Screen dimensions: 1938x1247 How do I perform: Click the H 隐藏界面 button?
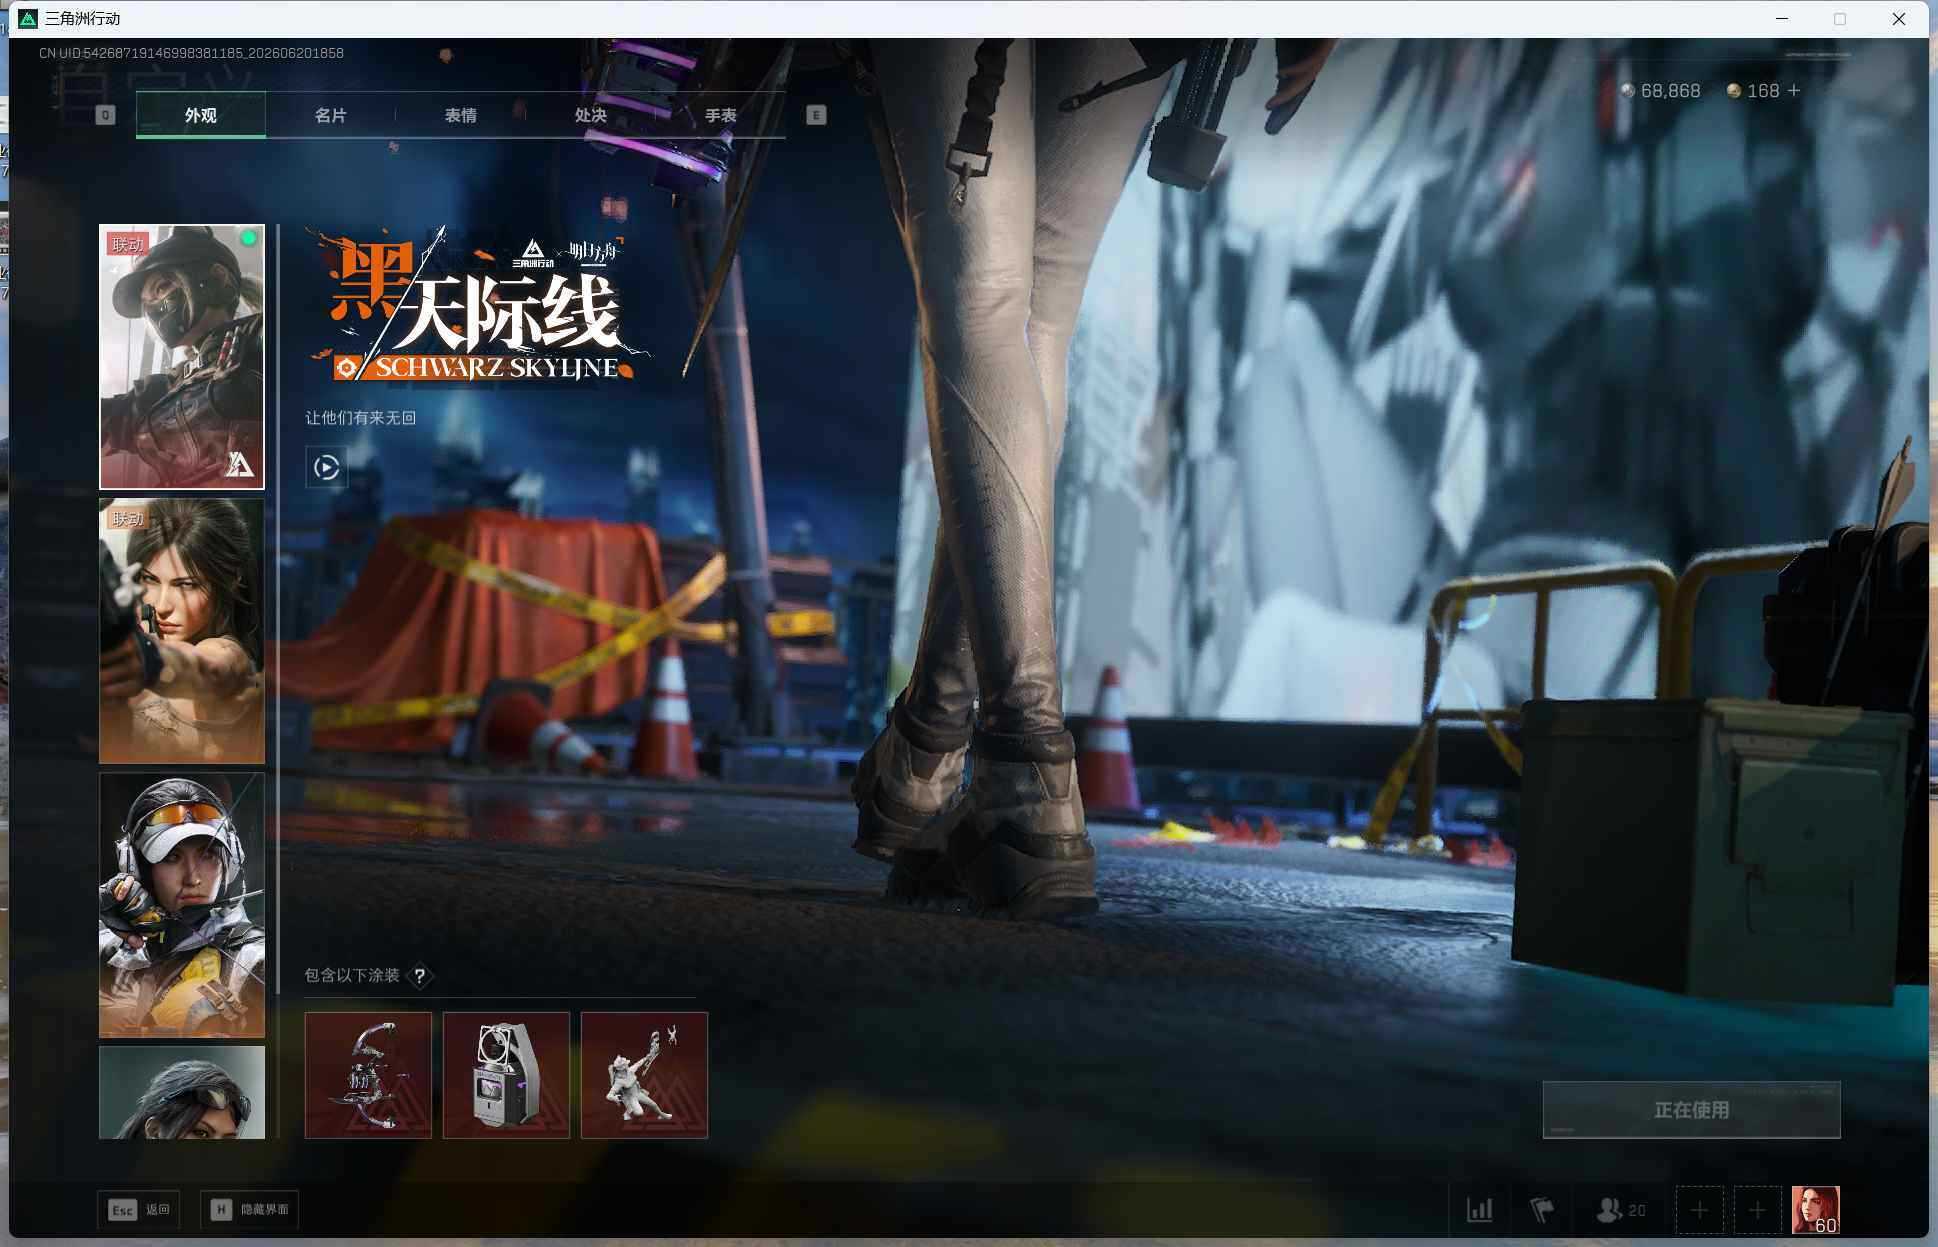pyautogui.click(x=250, y=1210)
